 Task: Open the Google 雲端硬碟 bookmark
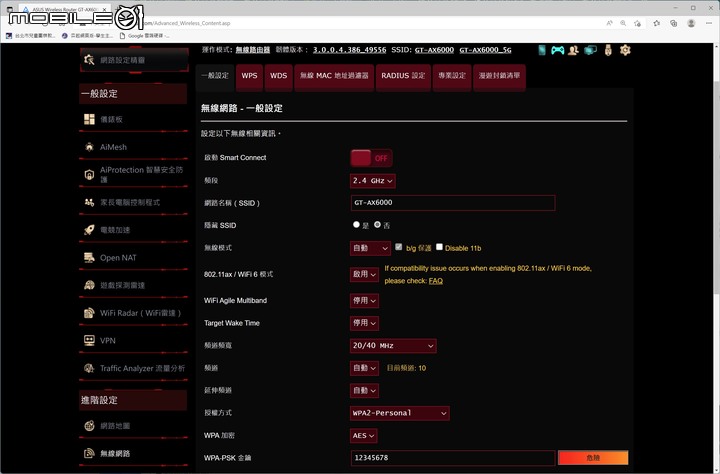pyautogui.click(x=144, y=35)
